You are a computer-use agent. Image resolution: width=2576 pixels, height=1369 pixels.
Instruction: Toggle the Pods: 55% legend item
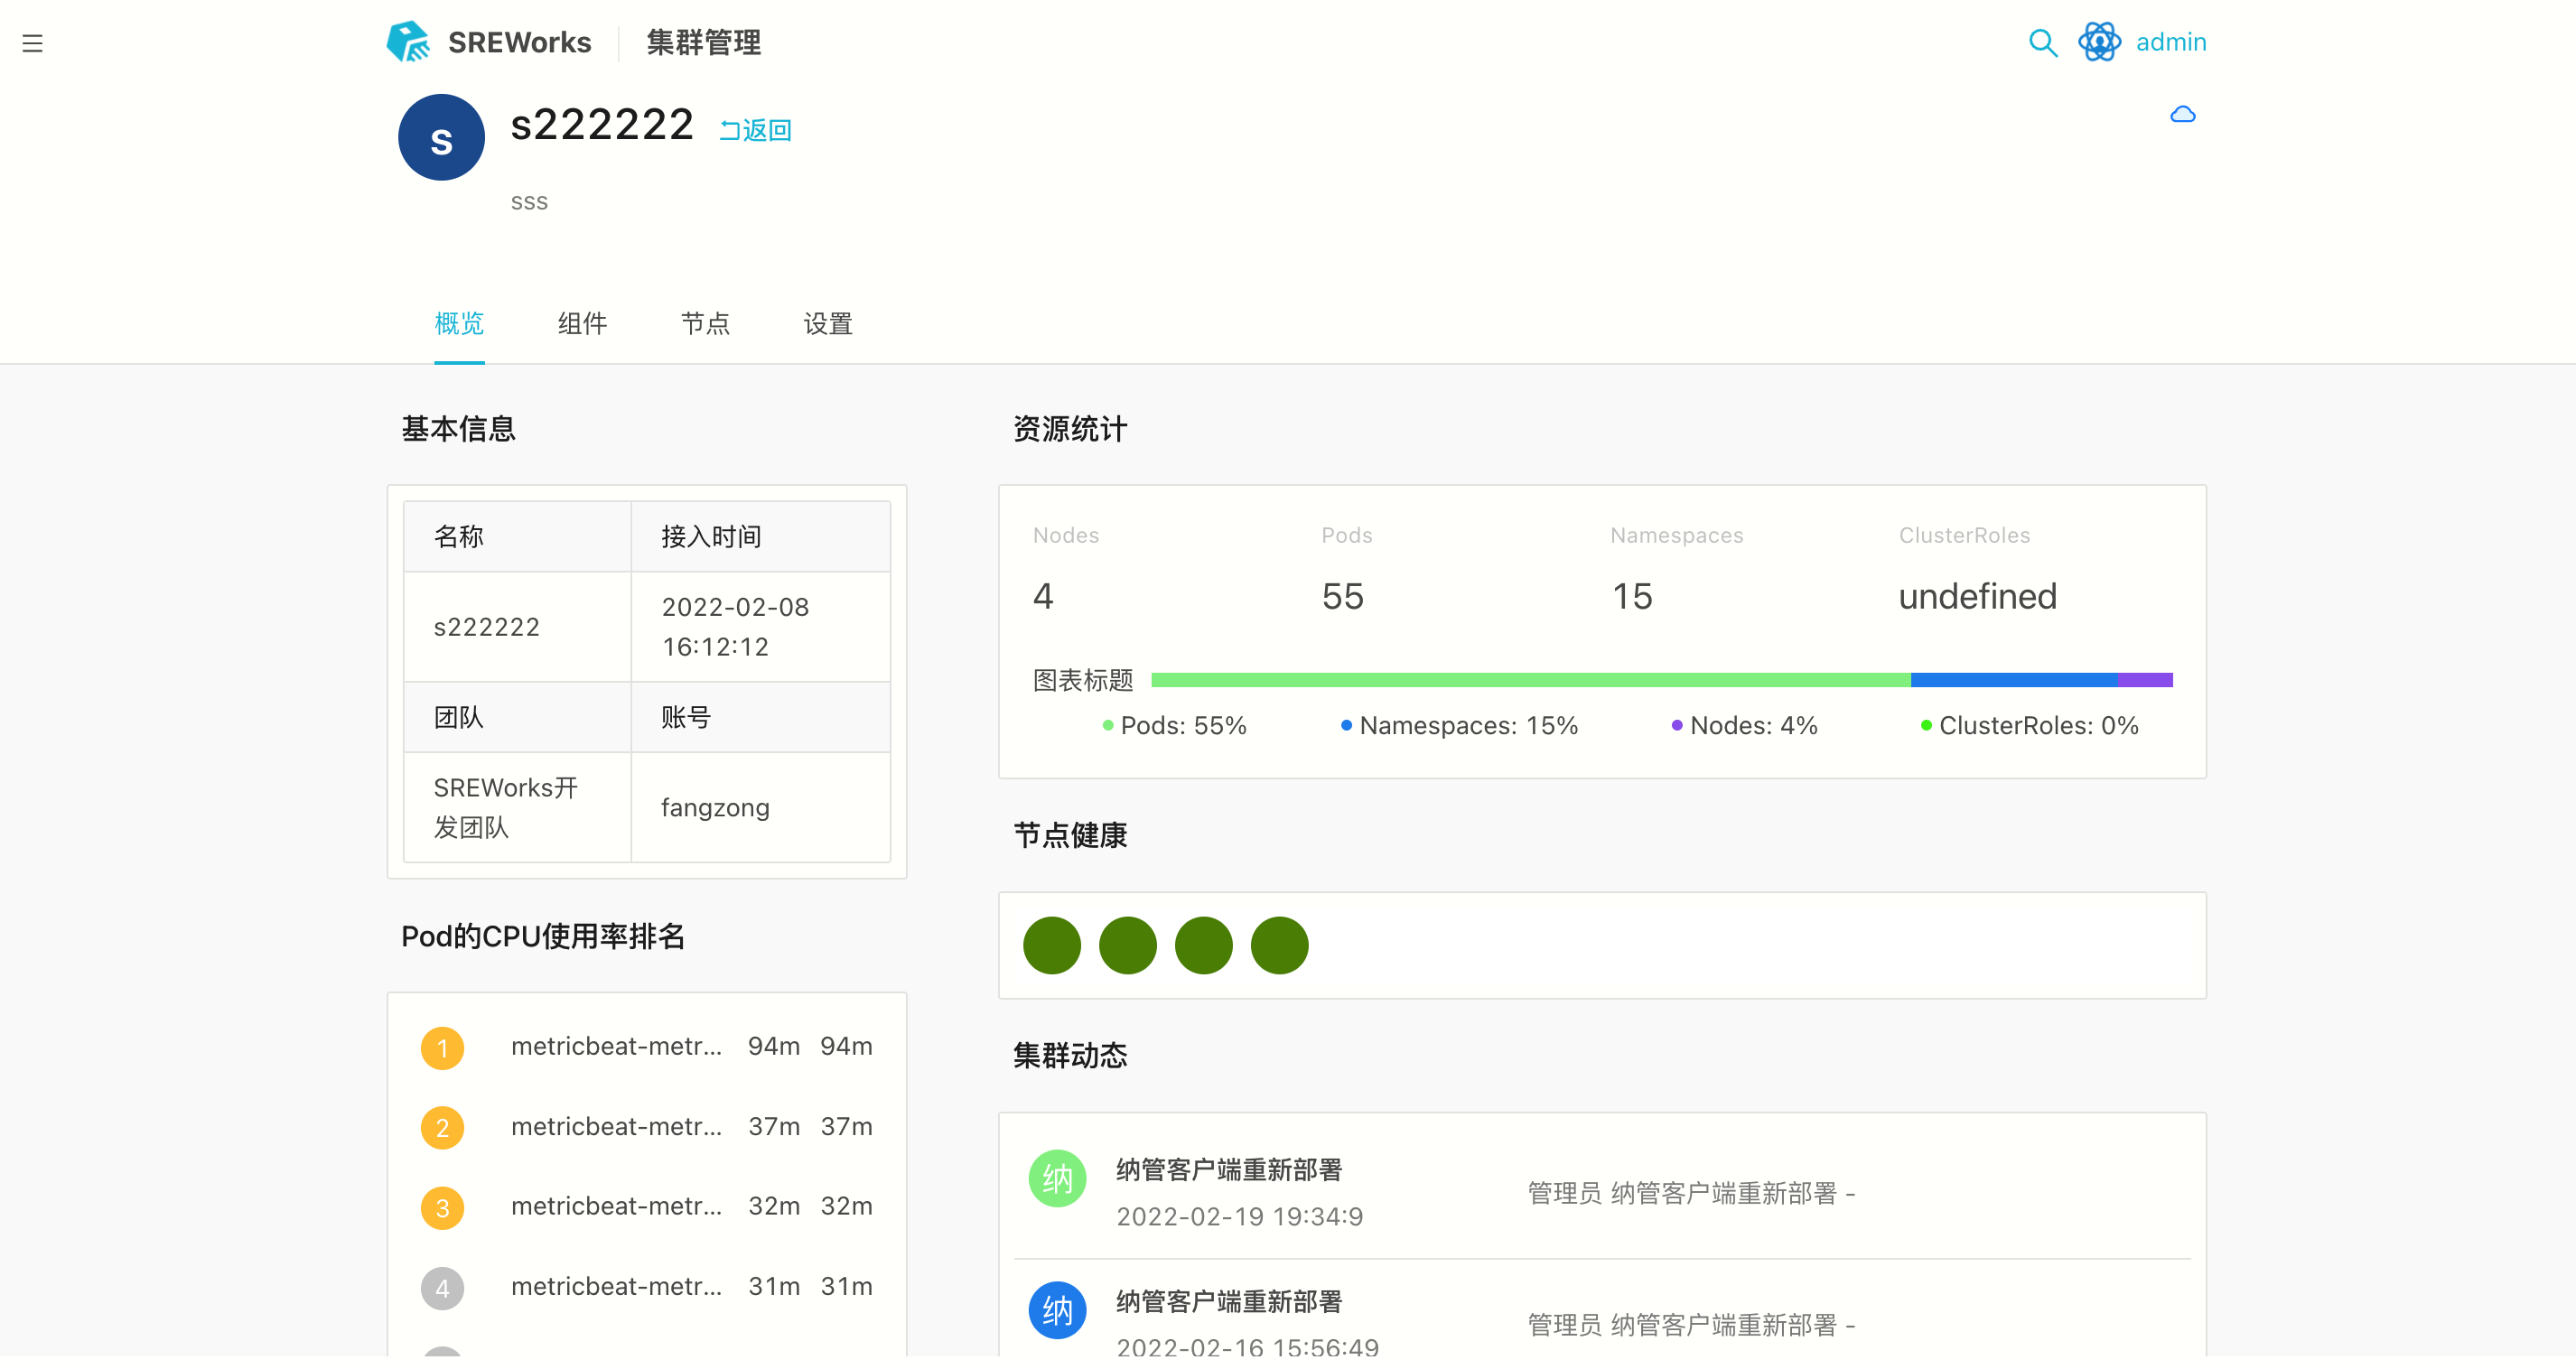tap(1175, 725)
